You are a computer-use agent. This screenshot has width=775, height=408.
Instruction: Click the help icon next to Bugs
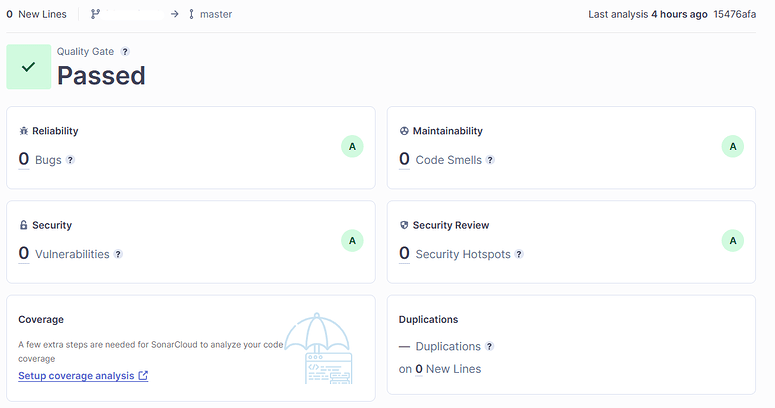70,160
